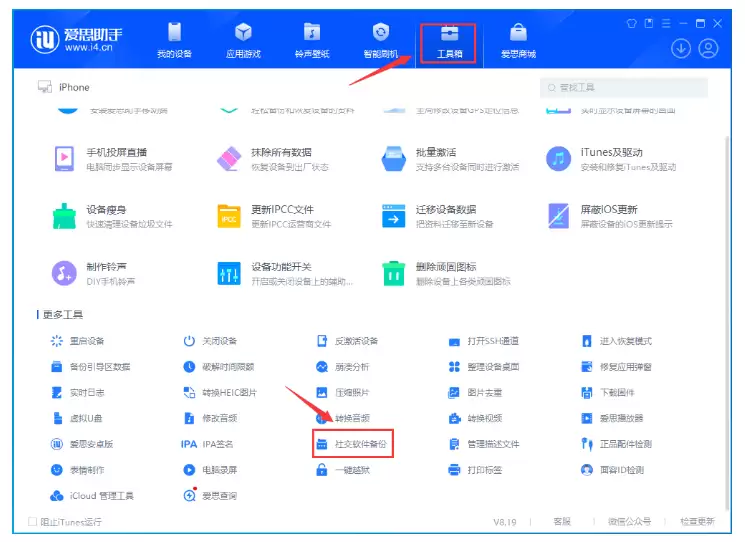Click the 检查更新 link
The width and height of the screenshot is (745, 542).
(697, 522)
